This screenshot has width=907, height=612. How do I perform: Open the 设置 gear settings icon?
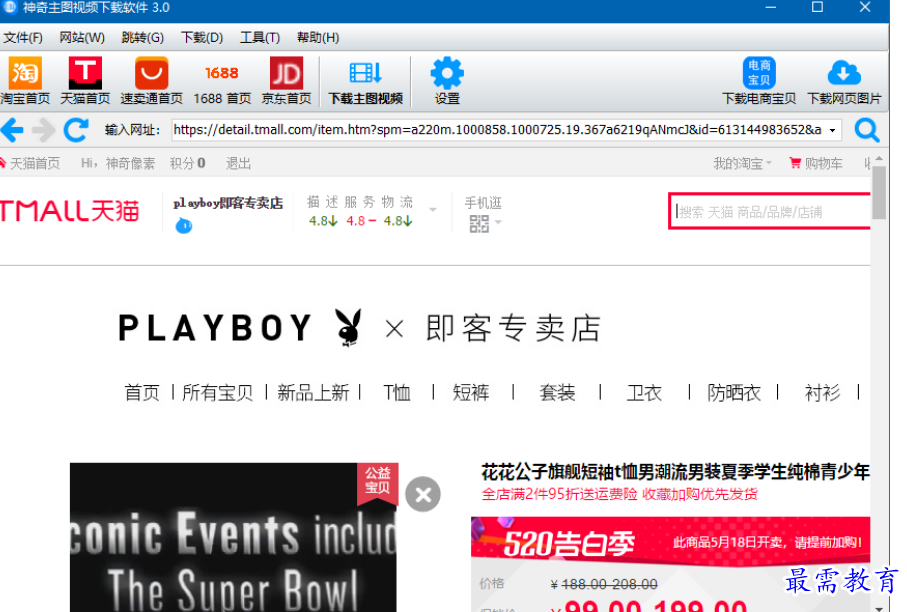(x=447, y=73)
